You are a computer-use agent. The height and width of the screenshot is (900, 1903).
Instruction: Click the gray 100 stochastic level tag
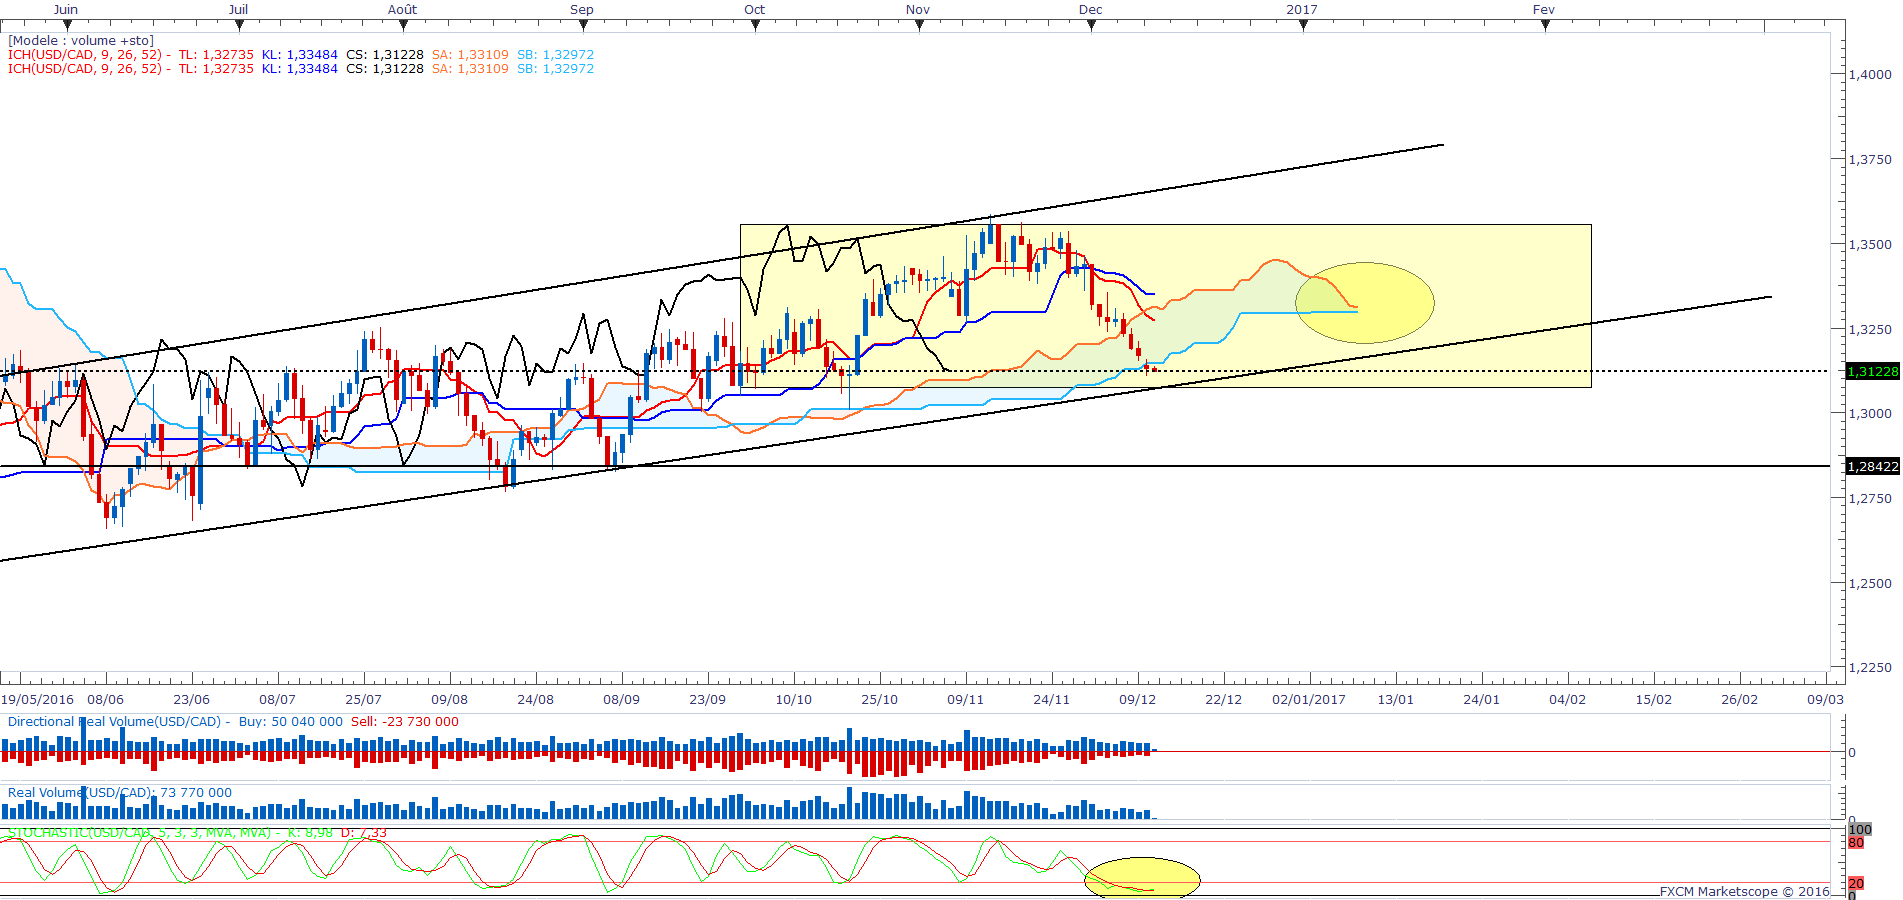point(1859,830)
